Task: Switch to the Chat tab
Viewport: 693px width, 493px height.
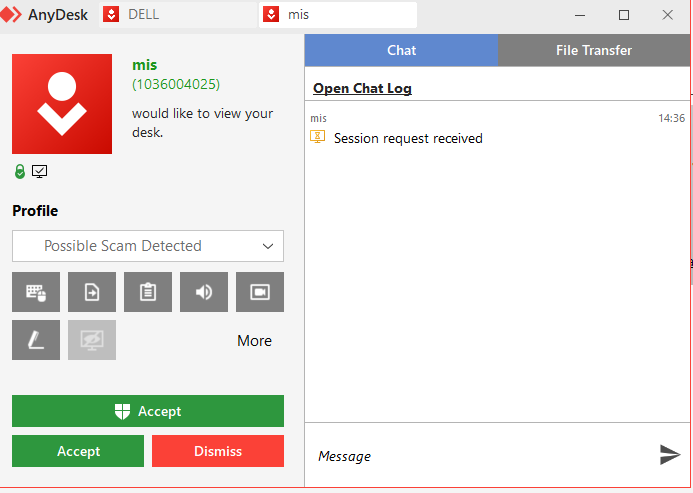Action: [x=401, y=50]
